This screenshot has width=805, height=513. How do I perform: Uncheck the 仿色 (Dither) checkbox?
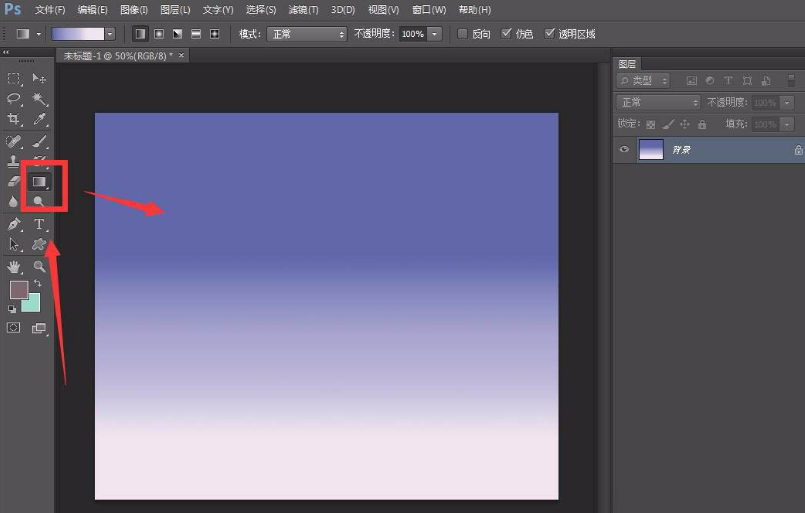pyautogui.click(x=506, y=34)
